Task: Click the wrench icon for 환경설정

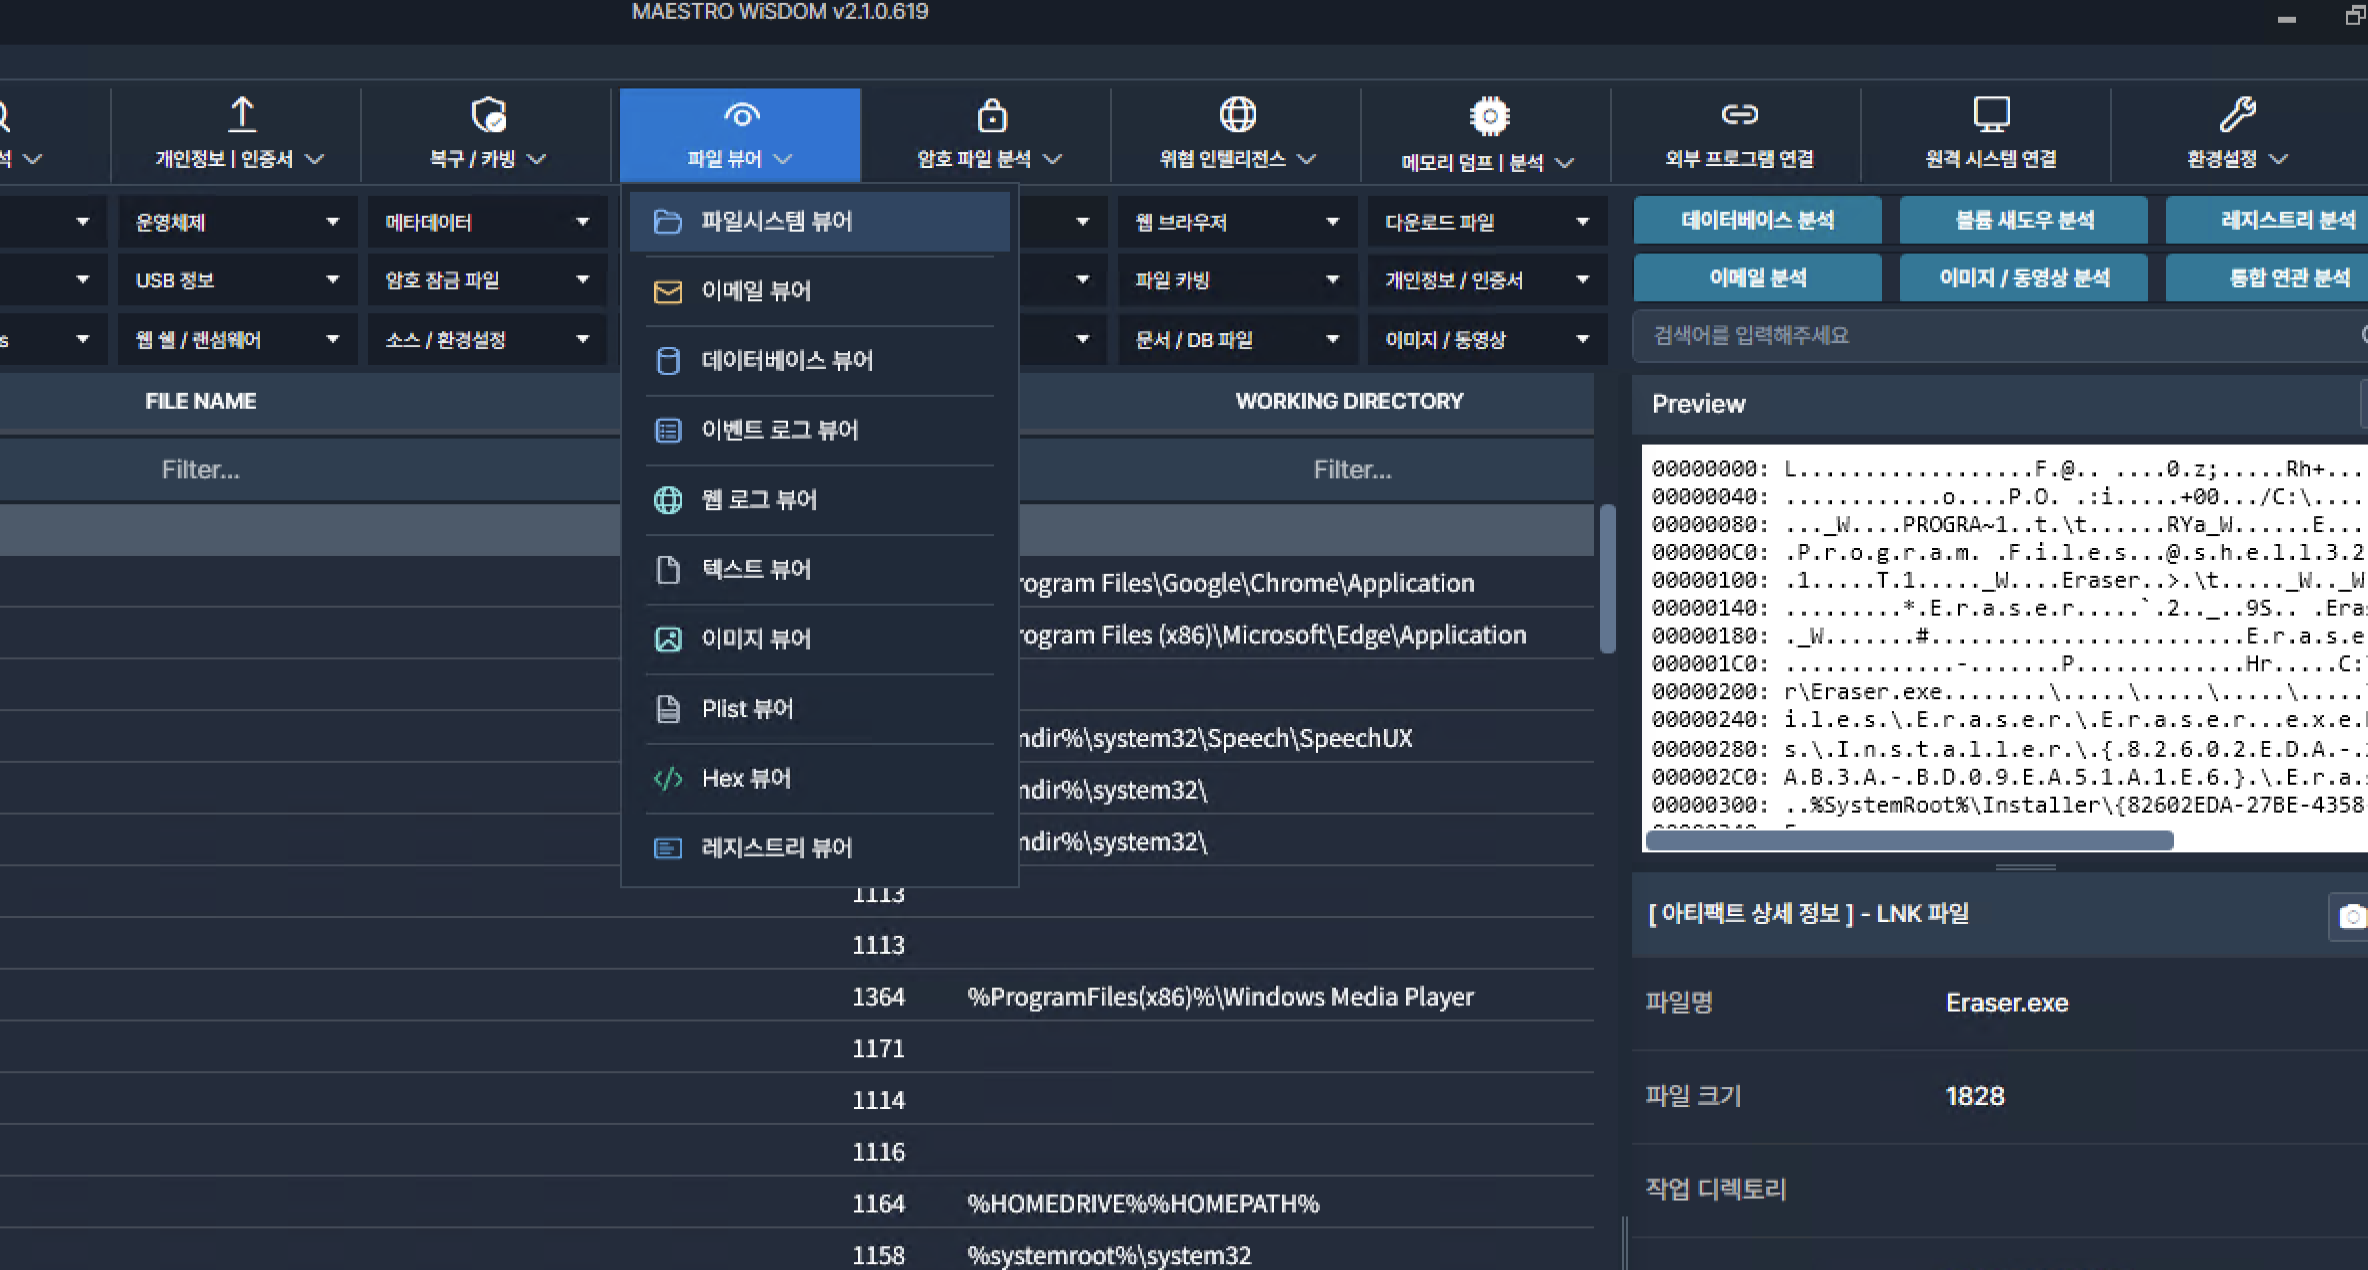Action: 2238,115
